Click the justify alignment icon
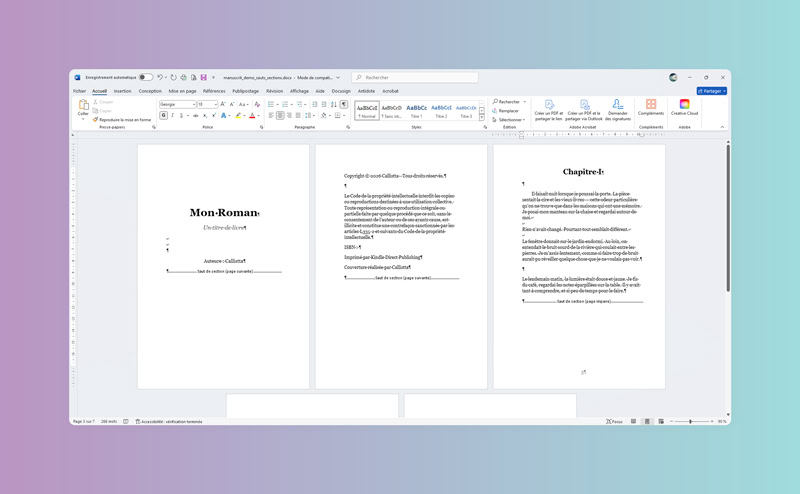 298,116
